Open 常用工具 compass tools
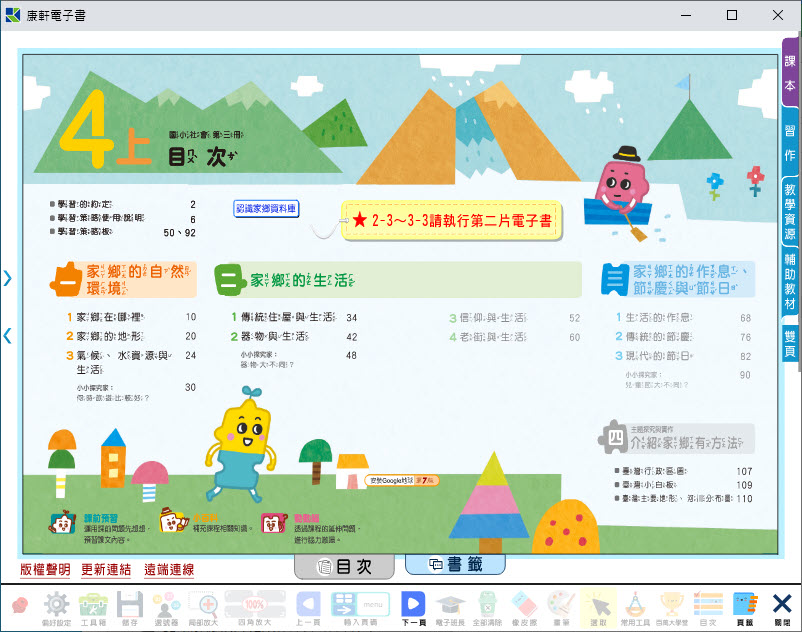The width and height of the screenshot is (802, 632). (634, 605)
